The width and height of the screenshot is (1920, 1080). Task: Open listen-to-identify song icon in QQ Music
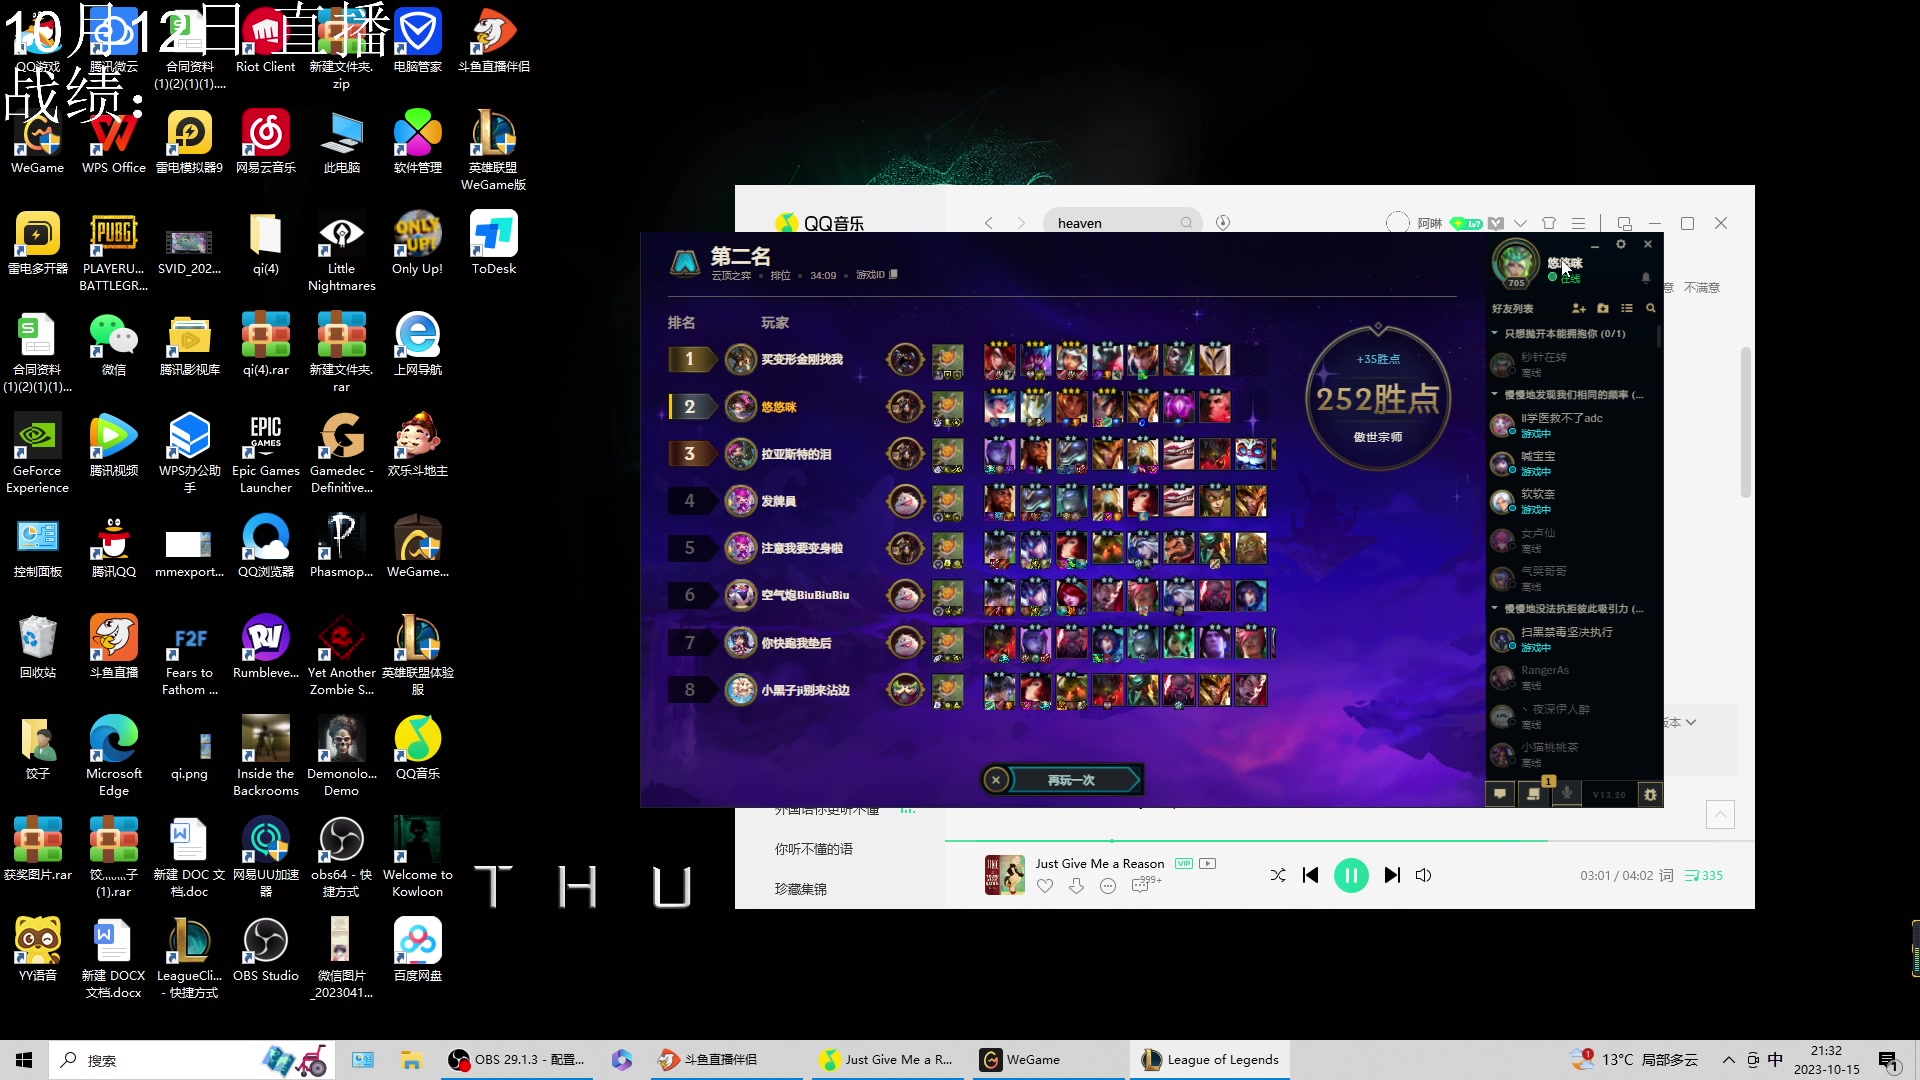[x=1223, y=223]
